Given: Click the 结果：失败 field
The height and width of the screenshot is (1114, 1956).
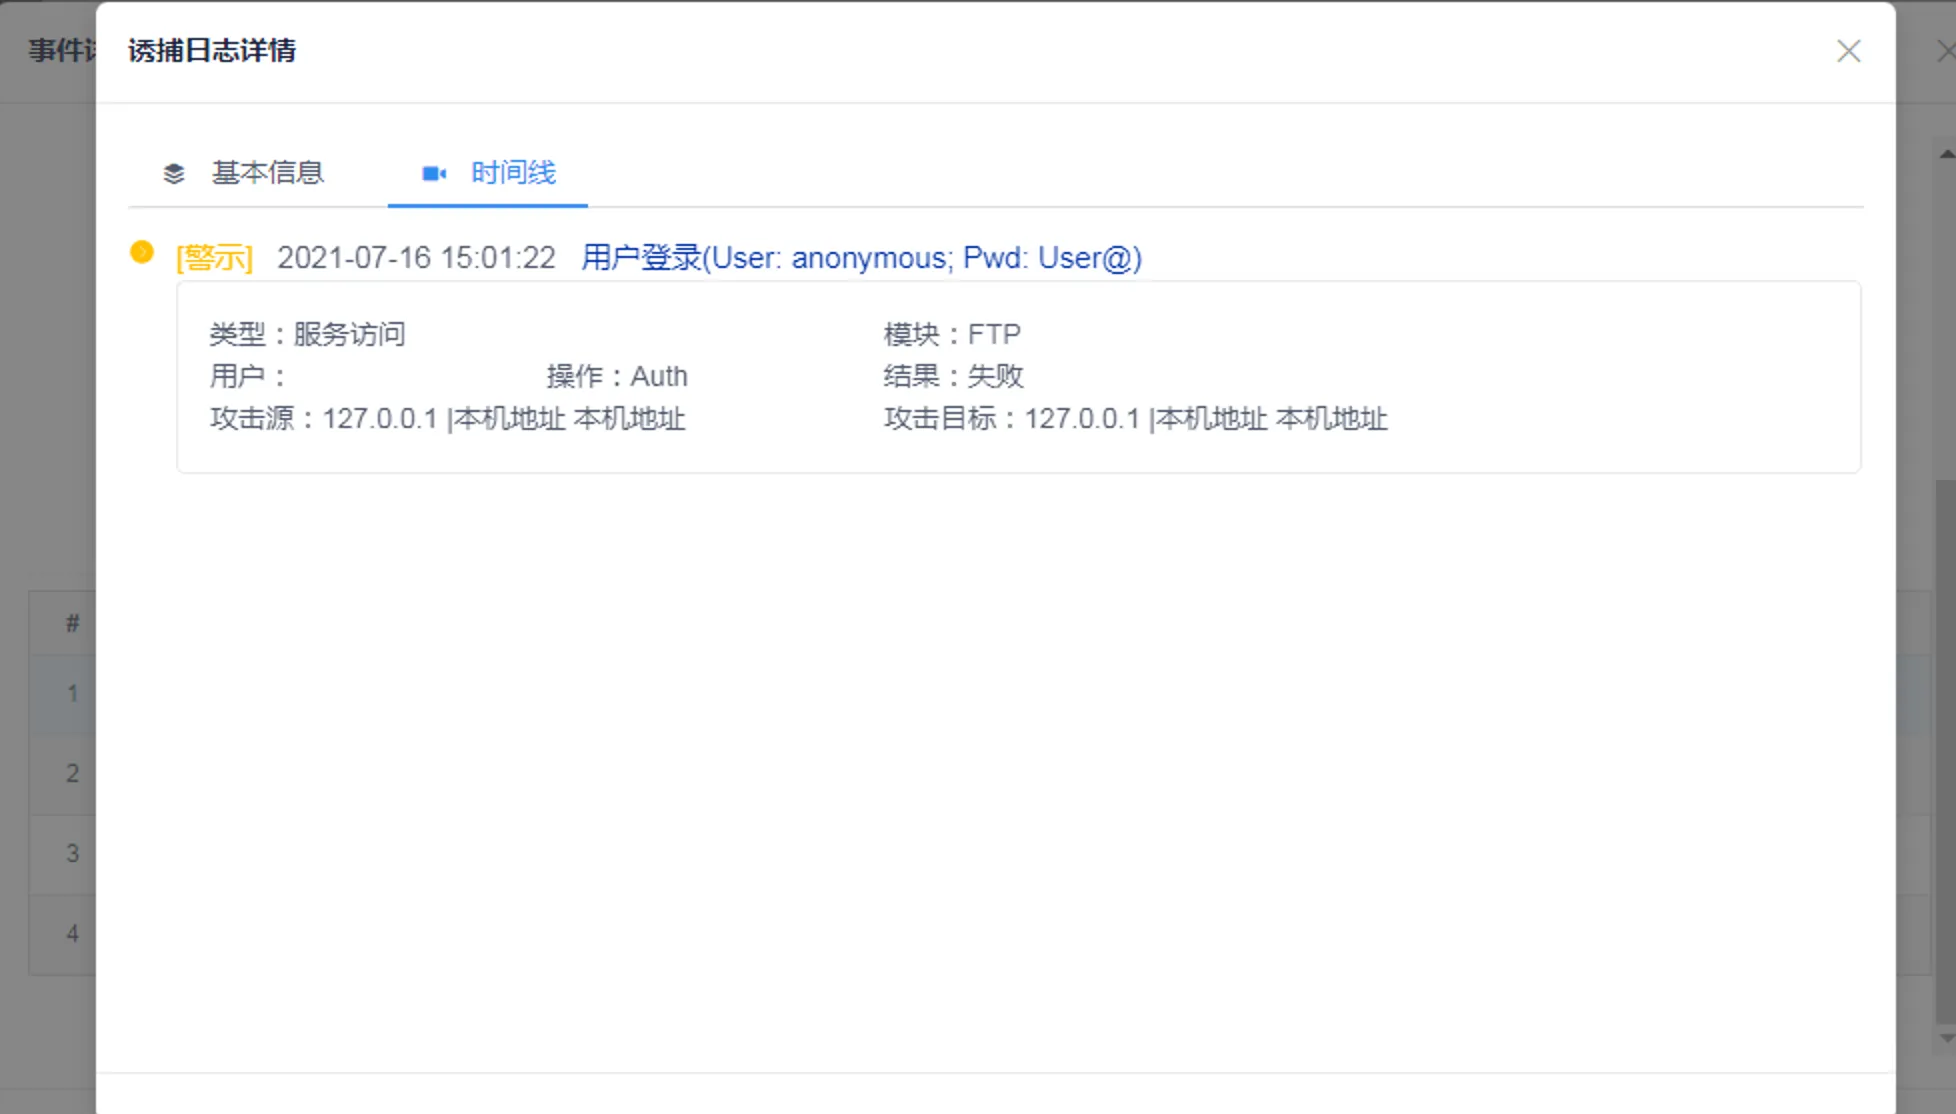Looking at the screenshot, I should (x=953, y=376).
